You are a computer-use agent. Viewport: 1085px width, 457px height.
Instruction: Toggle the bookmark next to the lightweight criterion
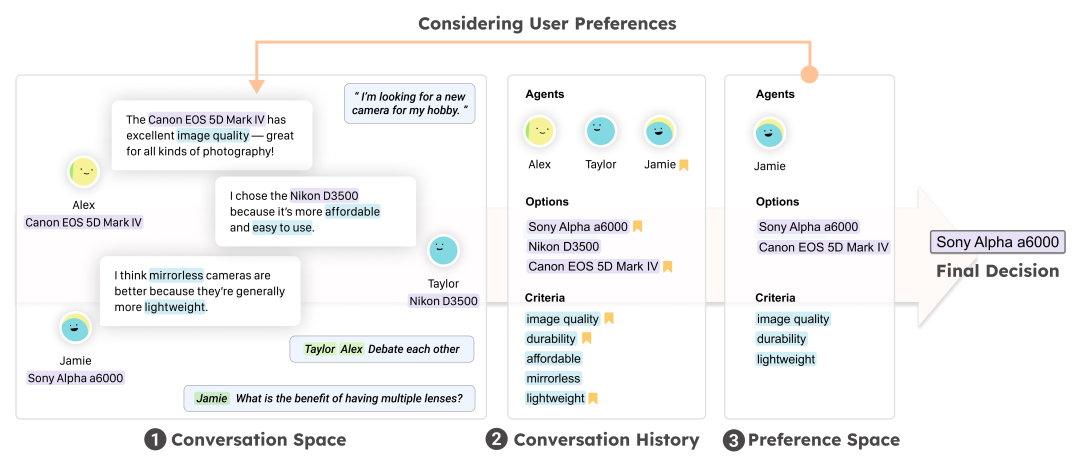coord(593,399)
